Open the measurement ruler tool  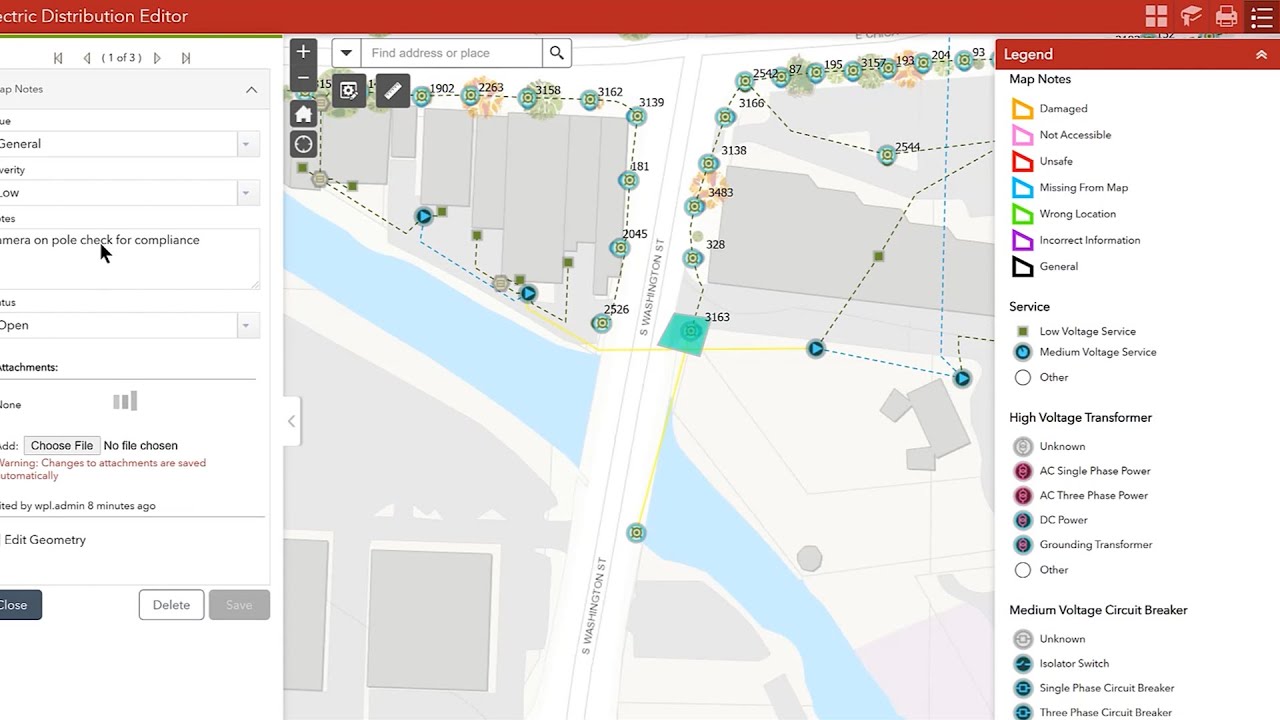click(393, 91)
